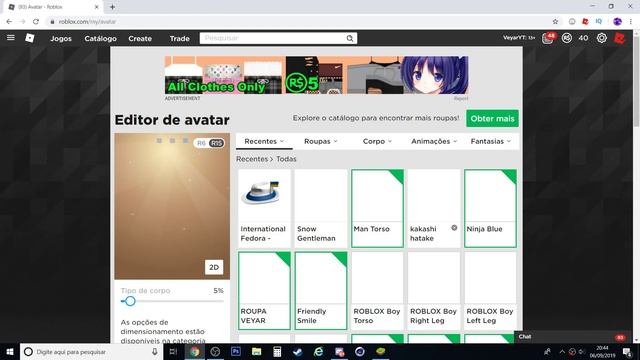Click the All Clothes Only ad banner
Screen dimensions: 640x360
point(316,75)
